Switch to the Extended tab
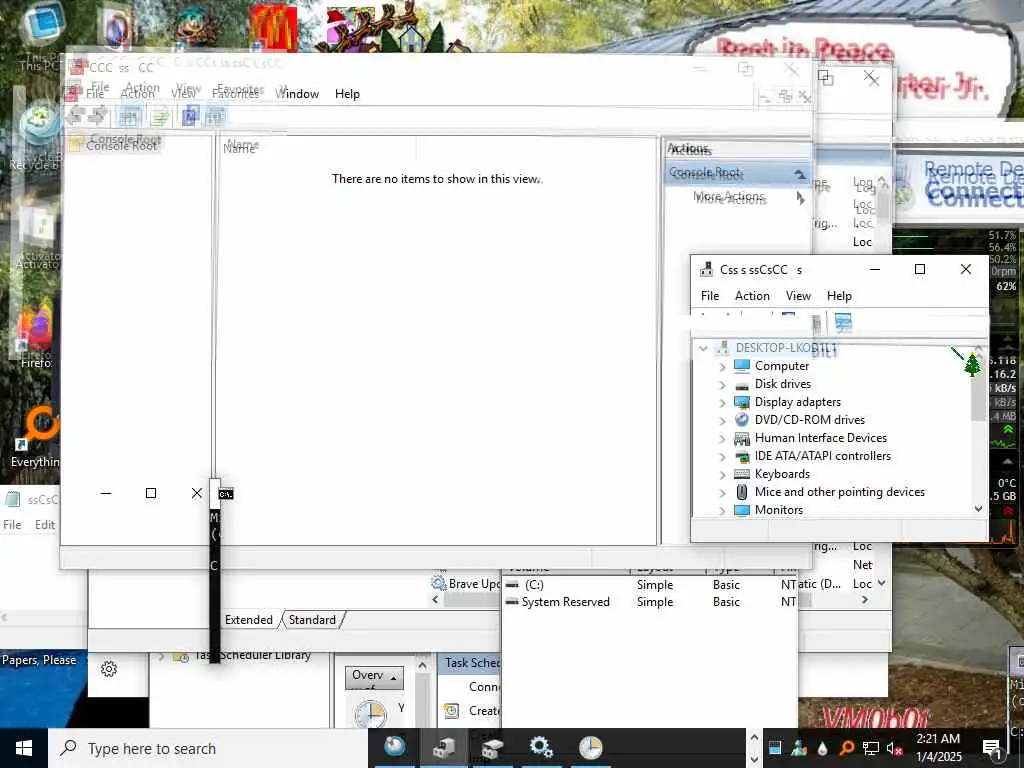The image size is (1024, 768). pyautogui.click(x=249, y=620)
